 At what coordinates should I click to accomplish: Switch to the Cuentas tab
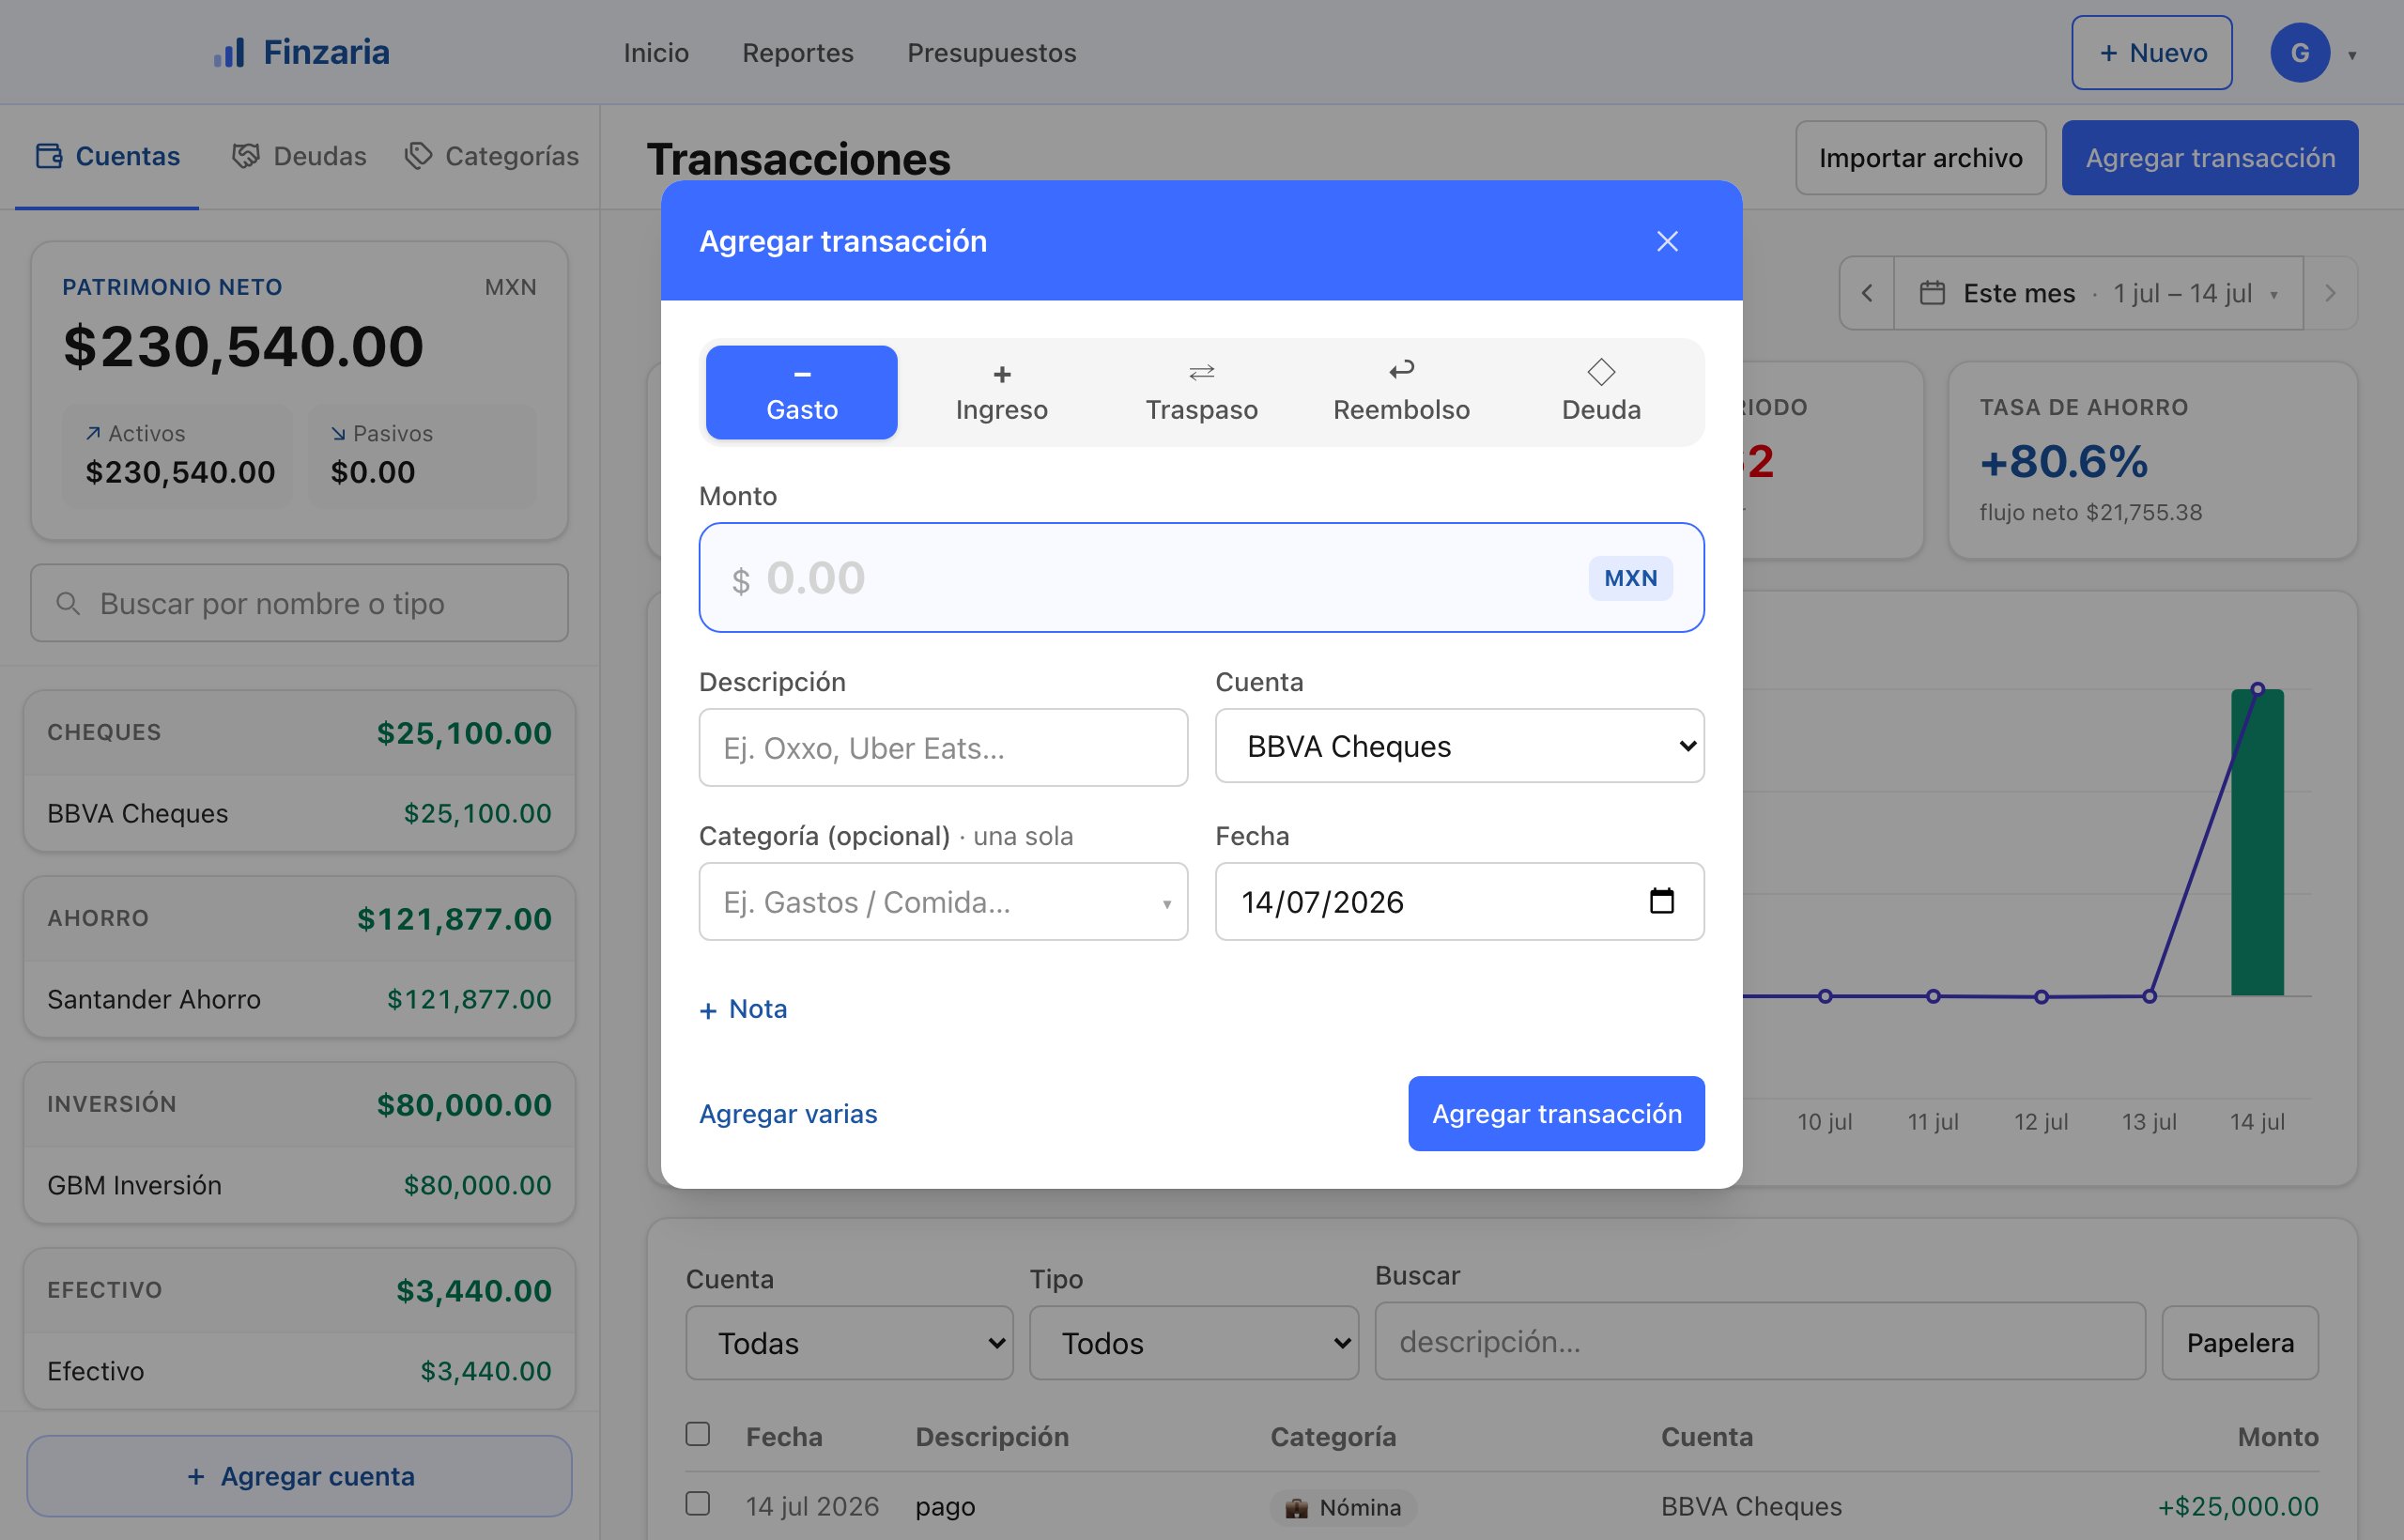(x=107, y=156)
